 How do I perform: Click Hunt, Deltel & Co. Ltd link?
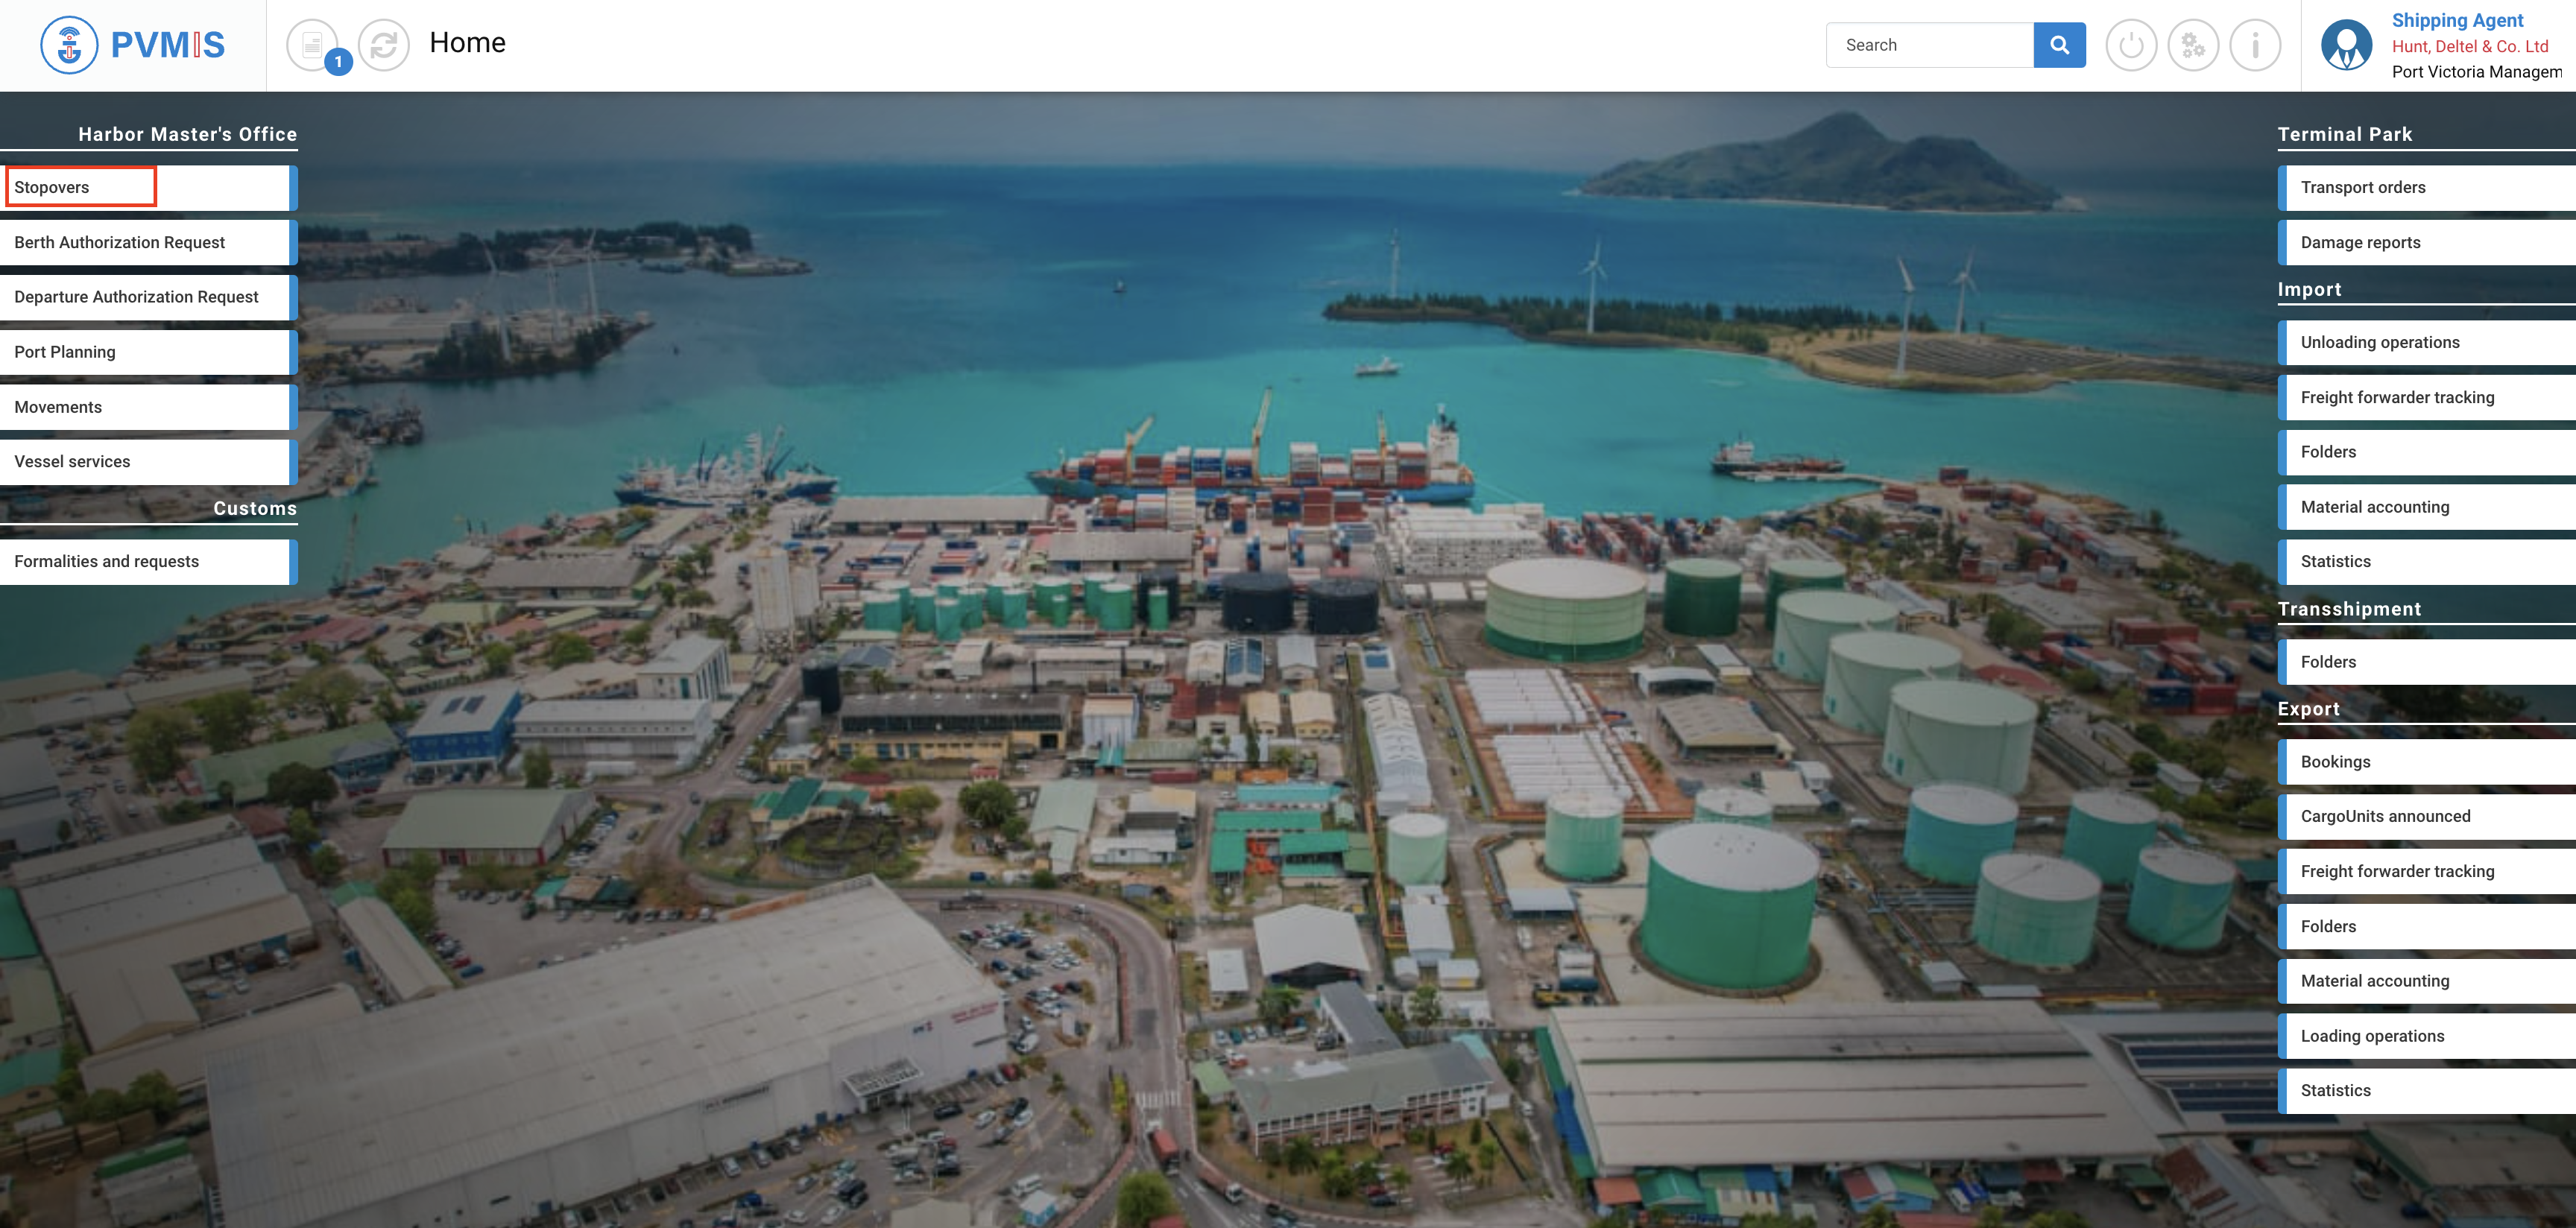(x=2469, y=46)
